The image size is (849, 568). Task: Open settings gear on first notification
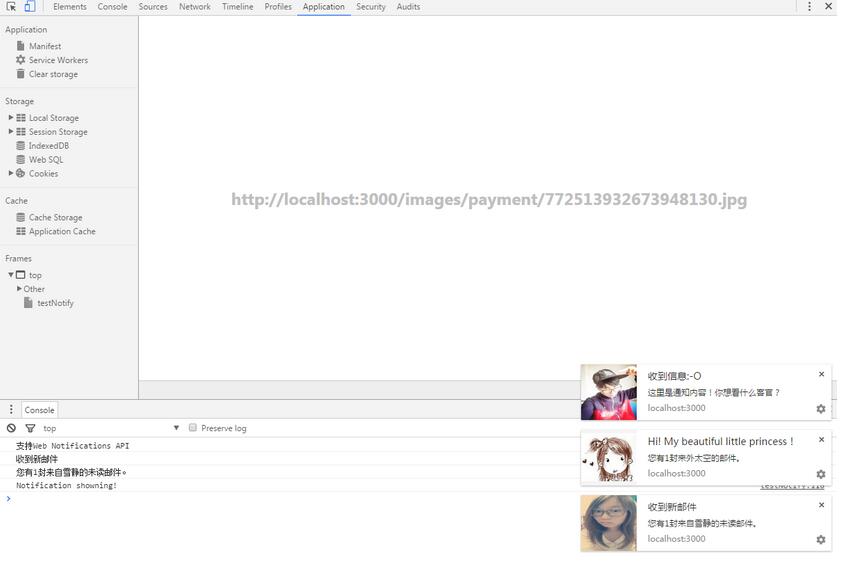pyautogui.click(x=821, y=409)
